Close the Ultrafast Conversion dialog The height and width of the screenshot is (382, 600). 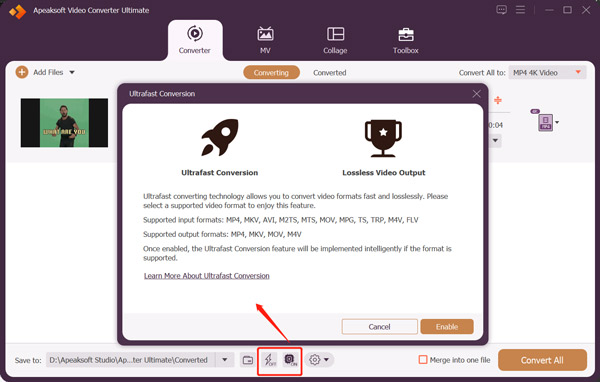pos(476,94)
